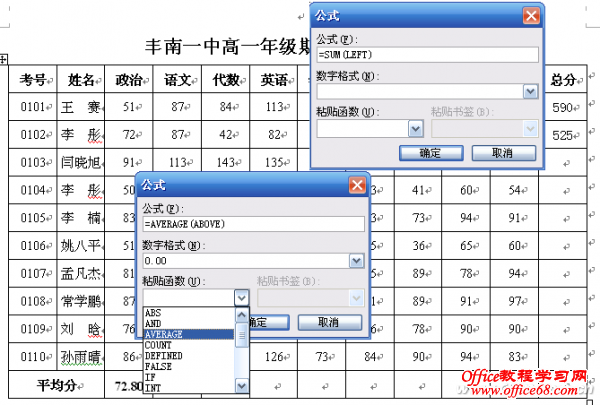Open 数字格式 dropdown showing 0.00
600x405 pixels.
point(357,261)
